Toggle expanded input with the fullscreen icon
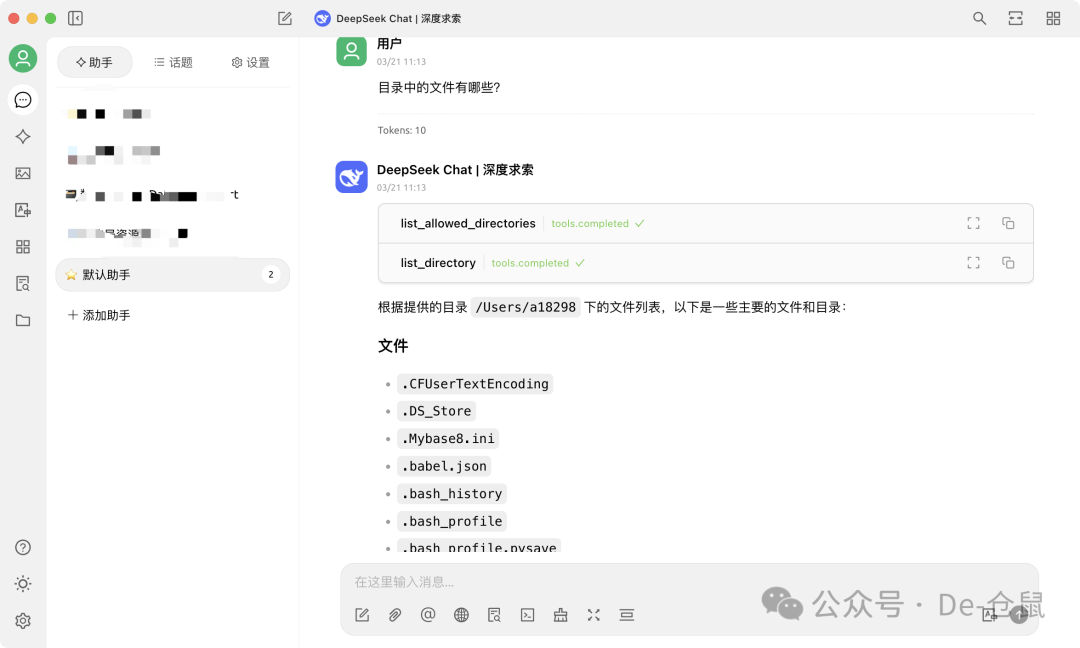 (593, 615)
